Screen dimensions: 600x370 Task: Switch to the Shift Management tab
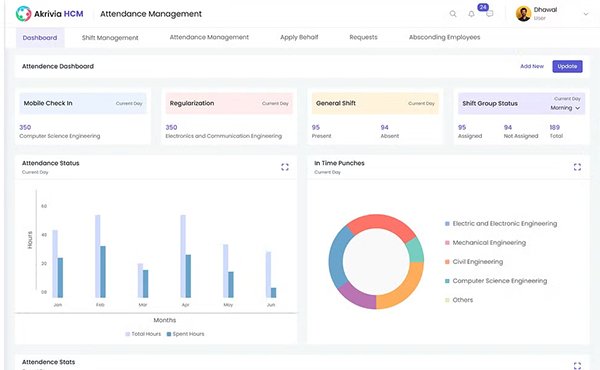[110, 37]
